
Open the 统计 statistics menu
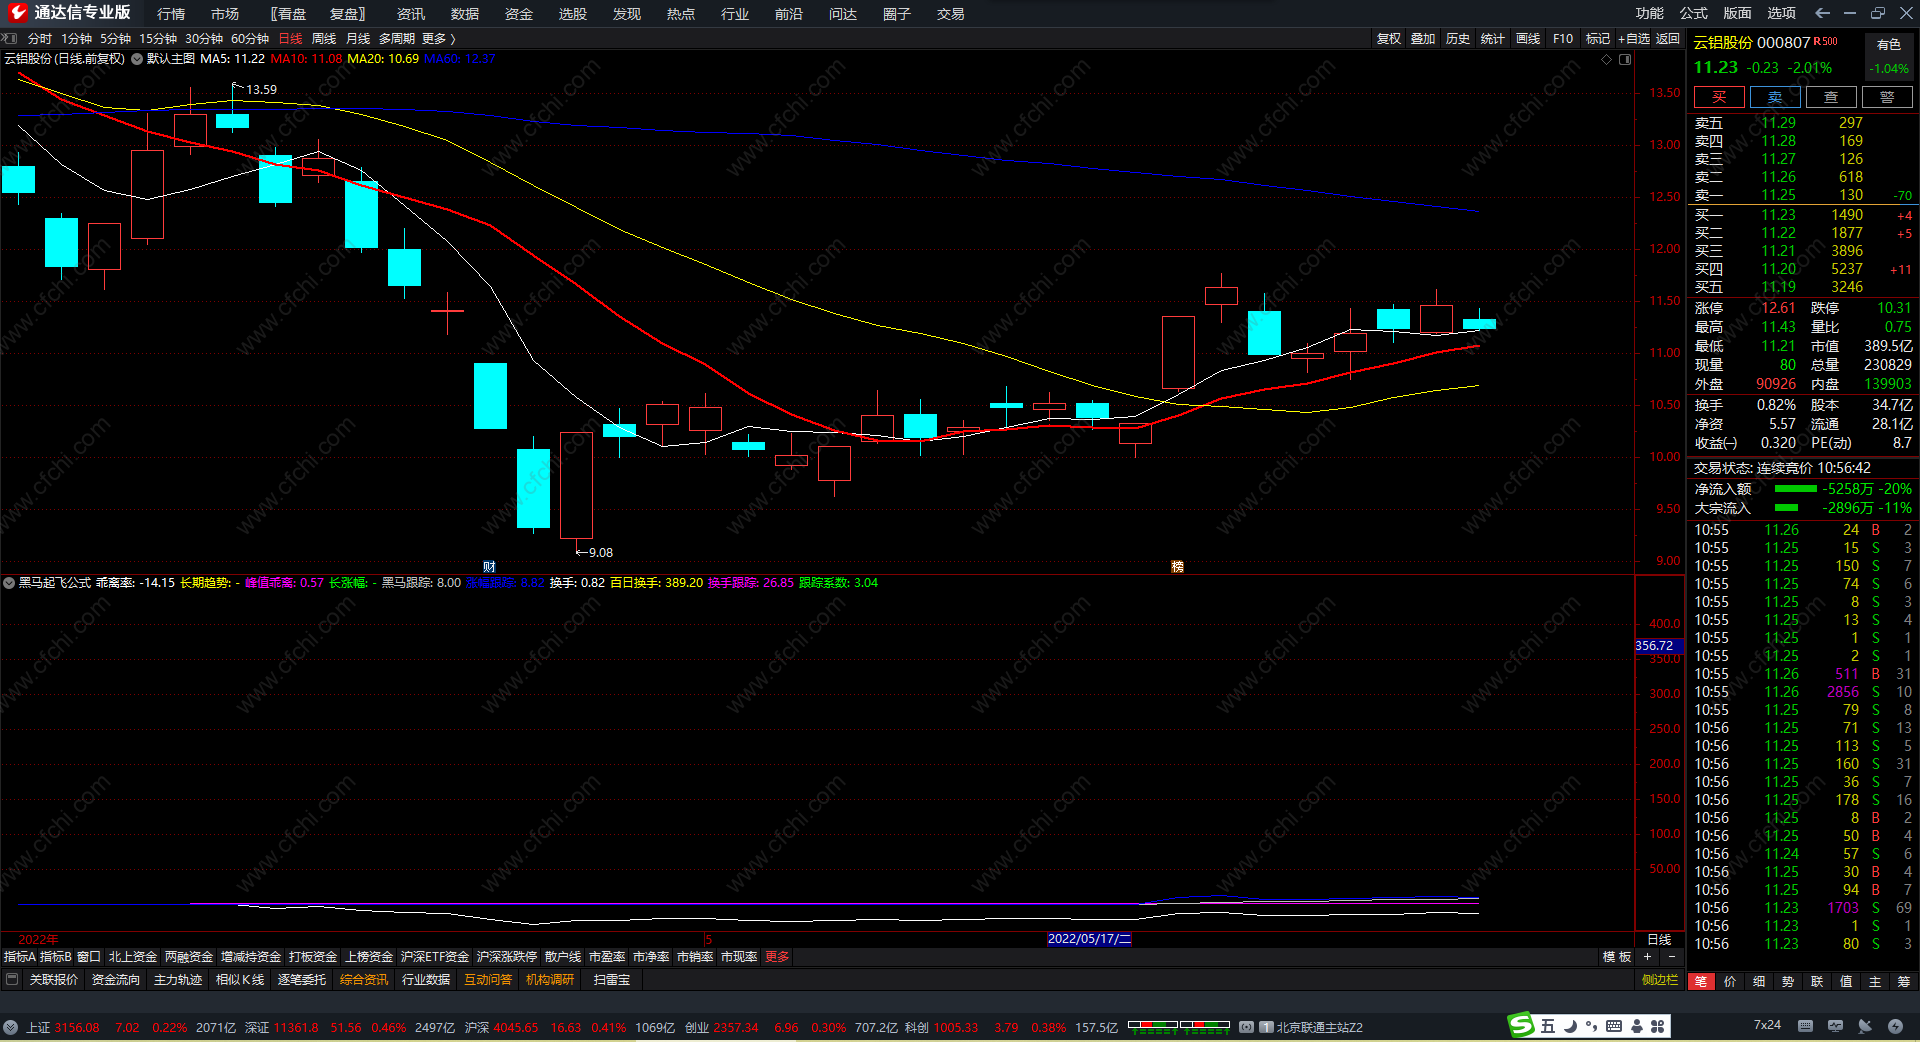[1493, 39]
